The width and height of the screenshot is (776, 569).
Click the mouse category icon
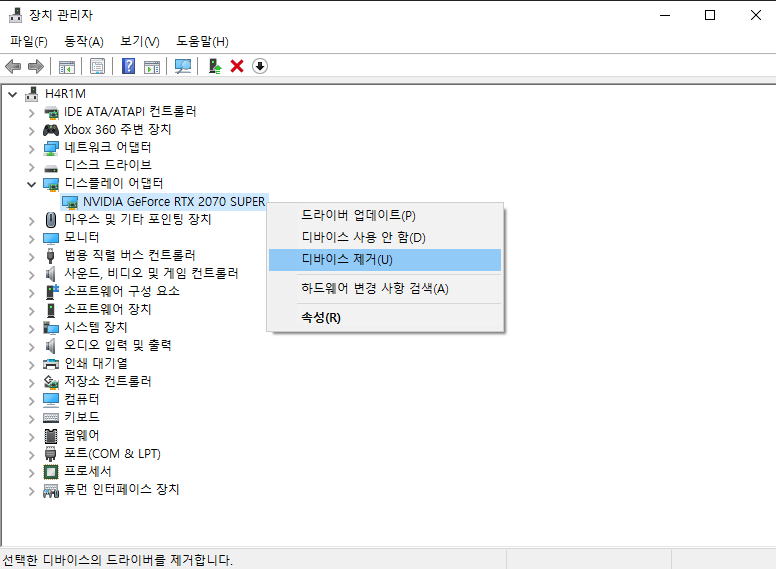[x=51, y=219]
